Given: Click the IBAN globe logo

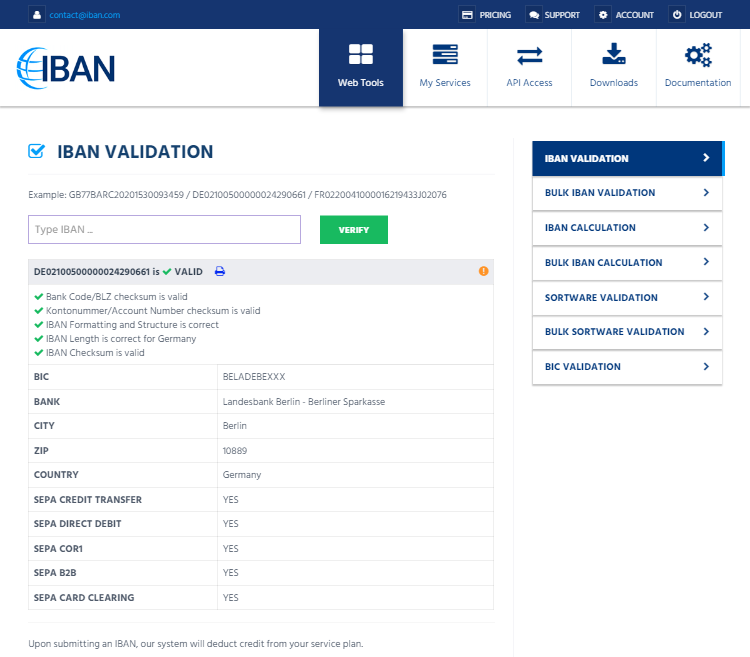Looking at the screenshot, I should (x=66, y=67).
